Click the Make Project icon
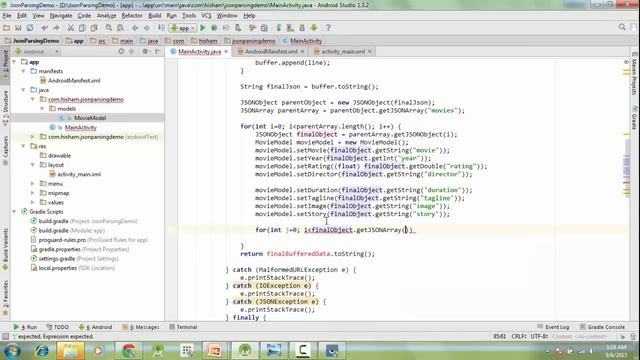Screen dimensions: 640x360 click(161, 28)
